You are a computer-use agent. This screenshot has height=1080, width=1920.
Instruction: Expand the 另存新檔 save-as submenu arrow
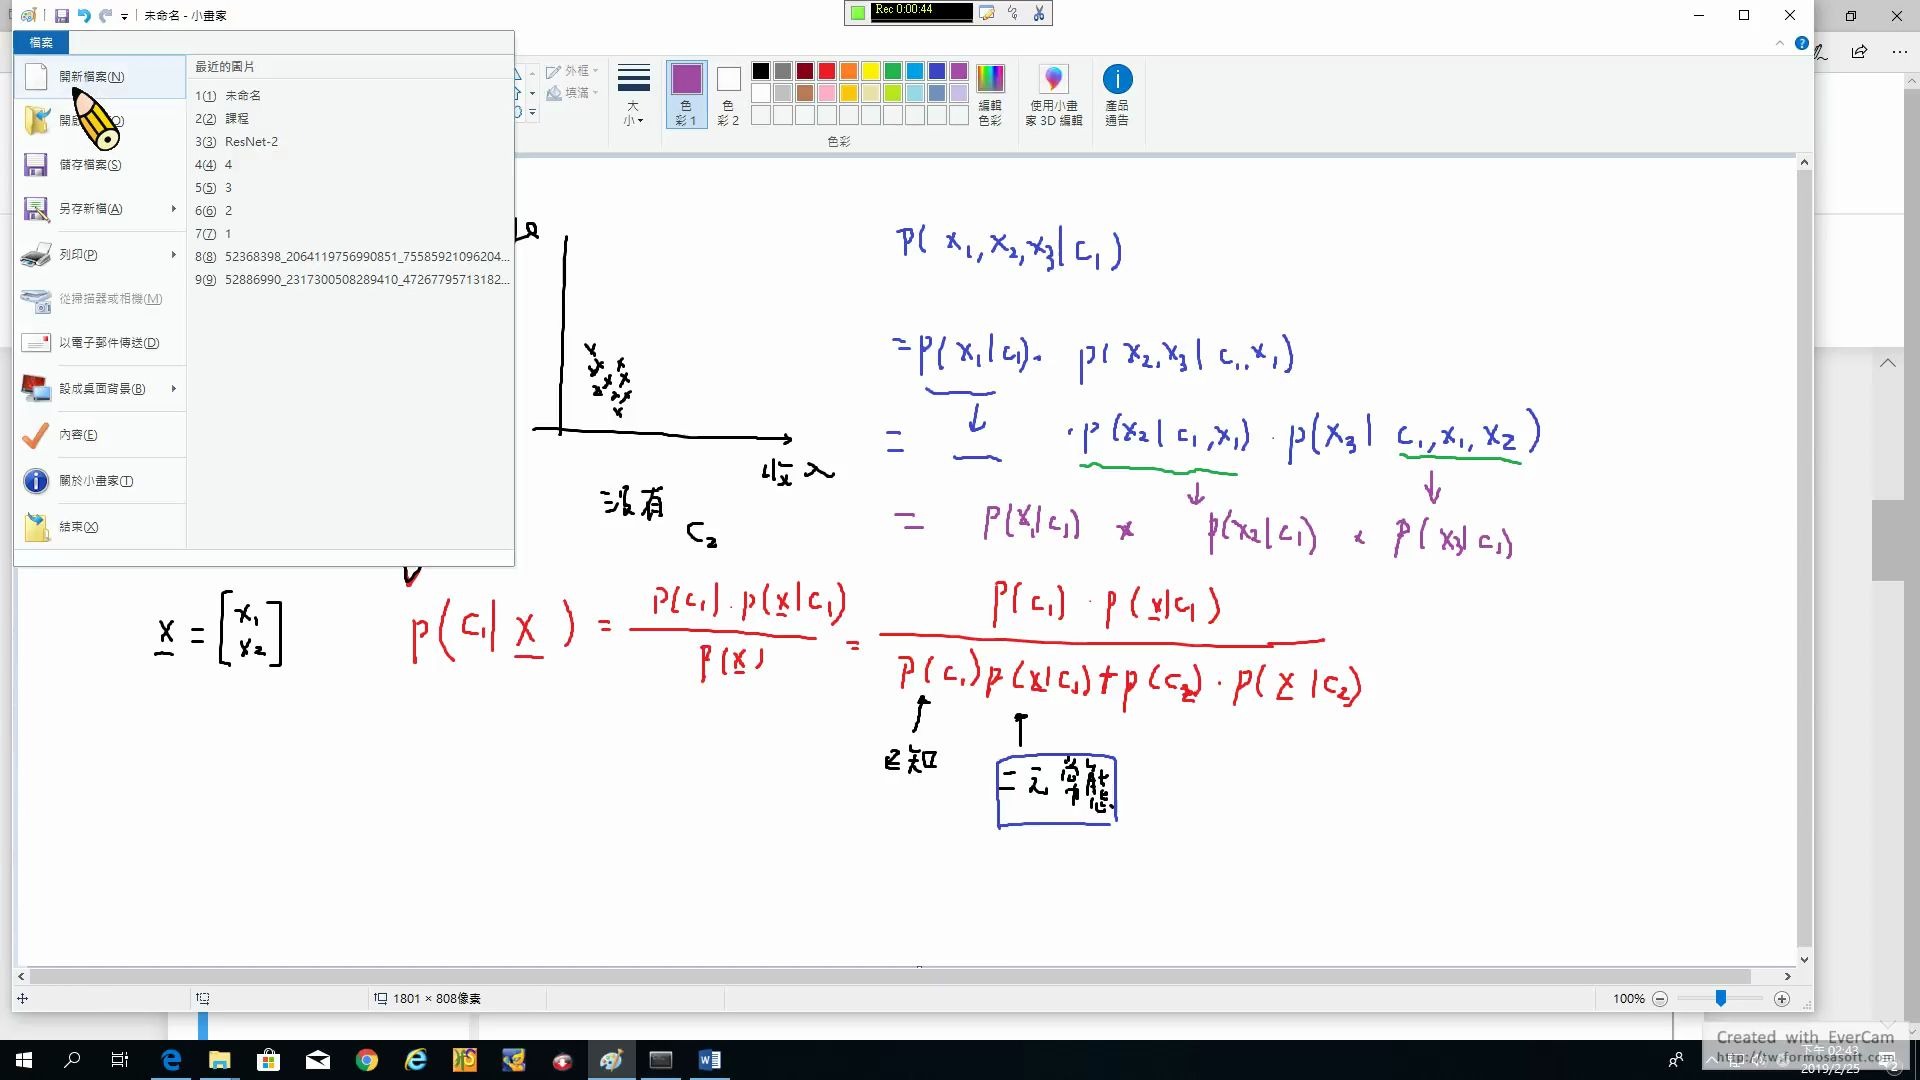172,209
